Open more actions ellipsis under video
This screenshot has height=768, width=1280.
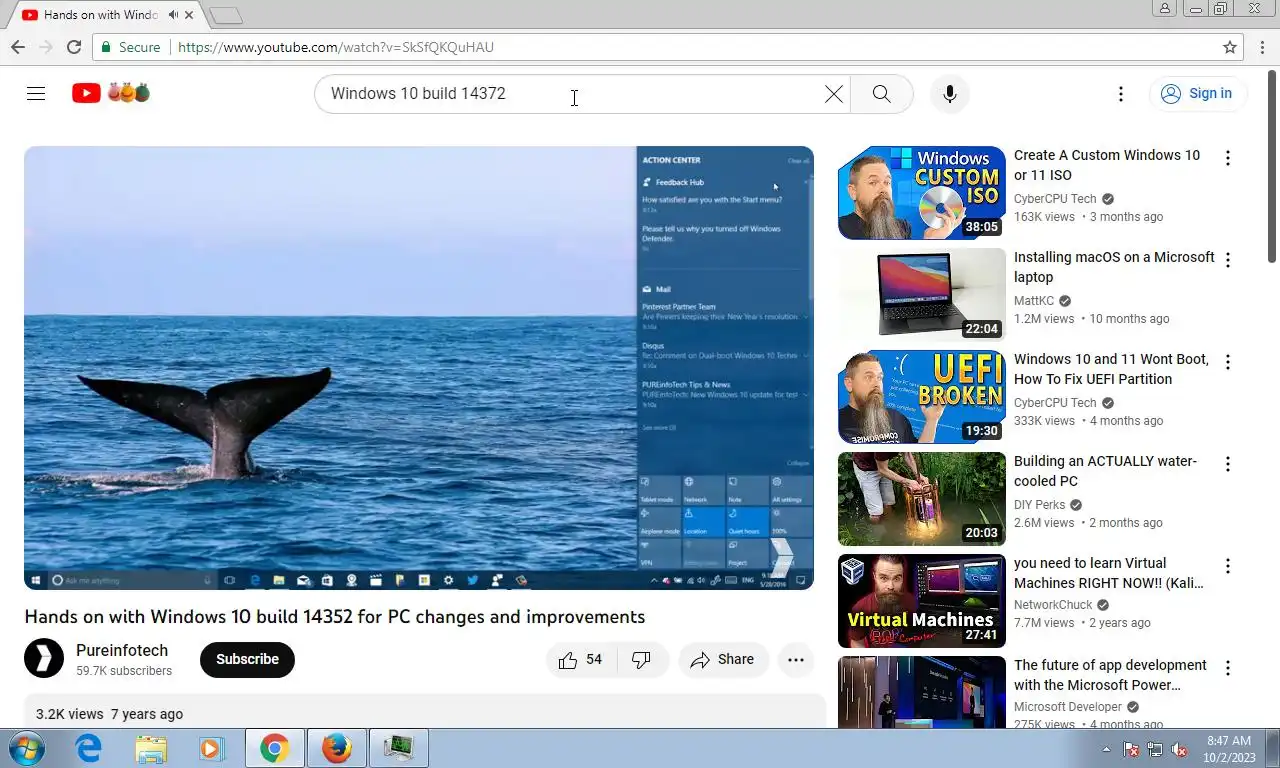click(x=796, y=659)
